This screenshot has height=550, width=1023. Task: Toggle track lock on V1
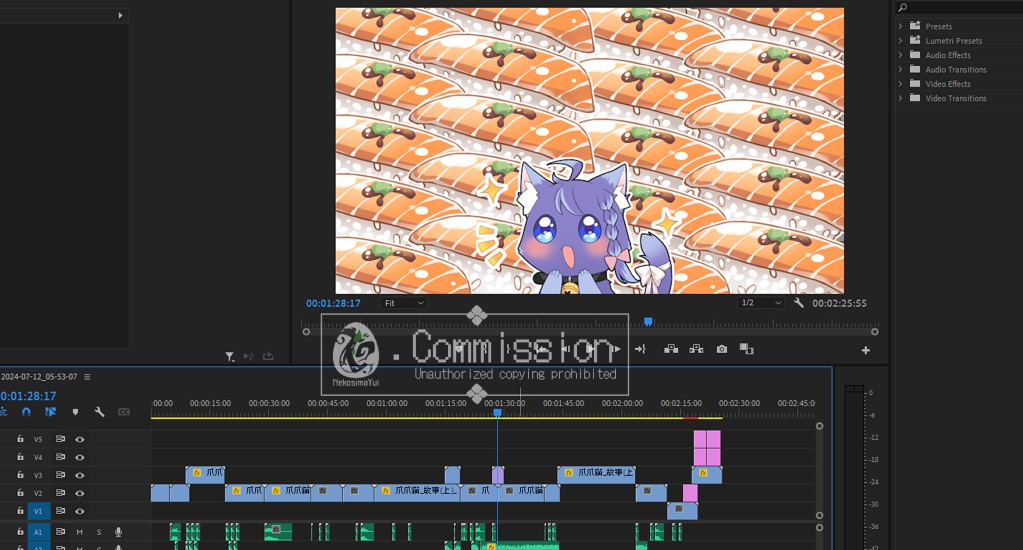pos(20,510)
